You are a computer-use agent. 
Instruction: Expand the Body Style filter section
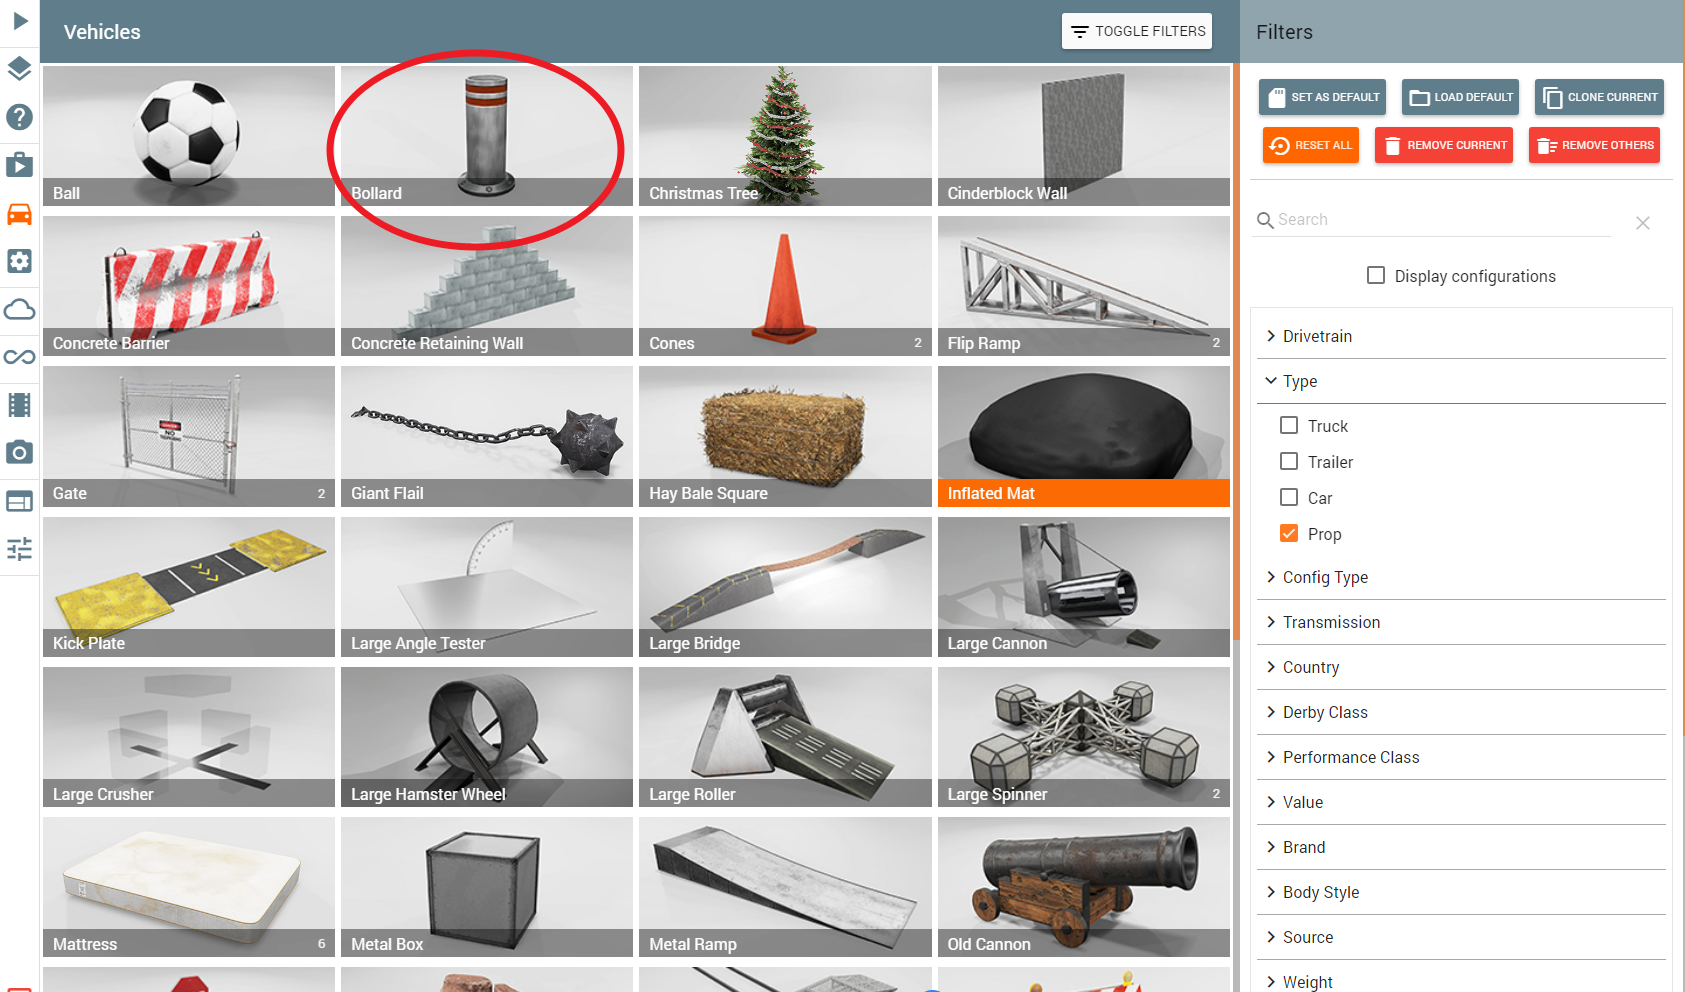[x=1461, y=892]
